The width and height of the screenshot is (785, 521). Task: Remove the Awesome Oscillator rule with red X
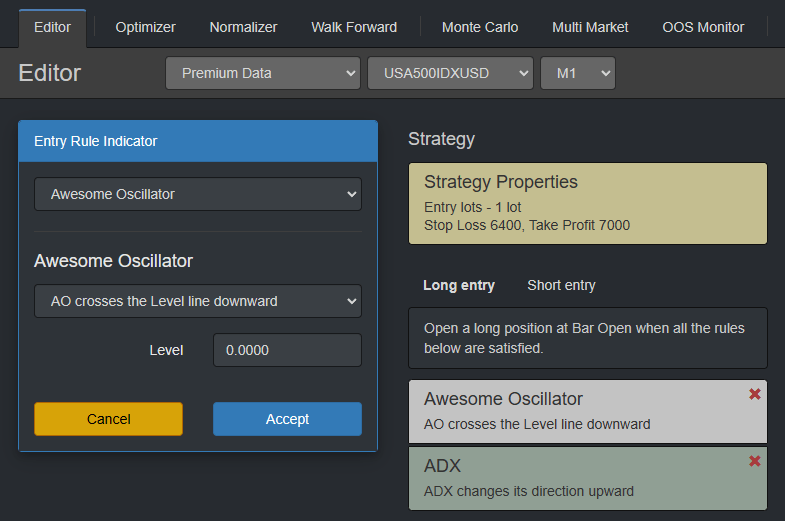(x=754, y=394)
